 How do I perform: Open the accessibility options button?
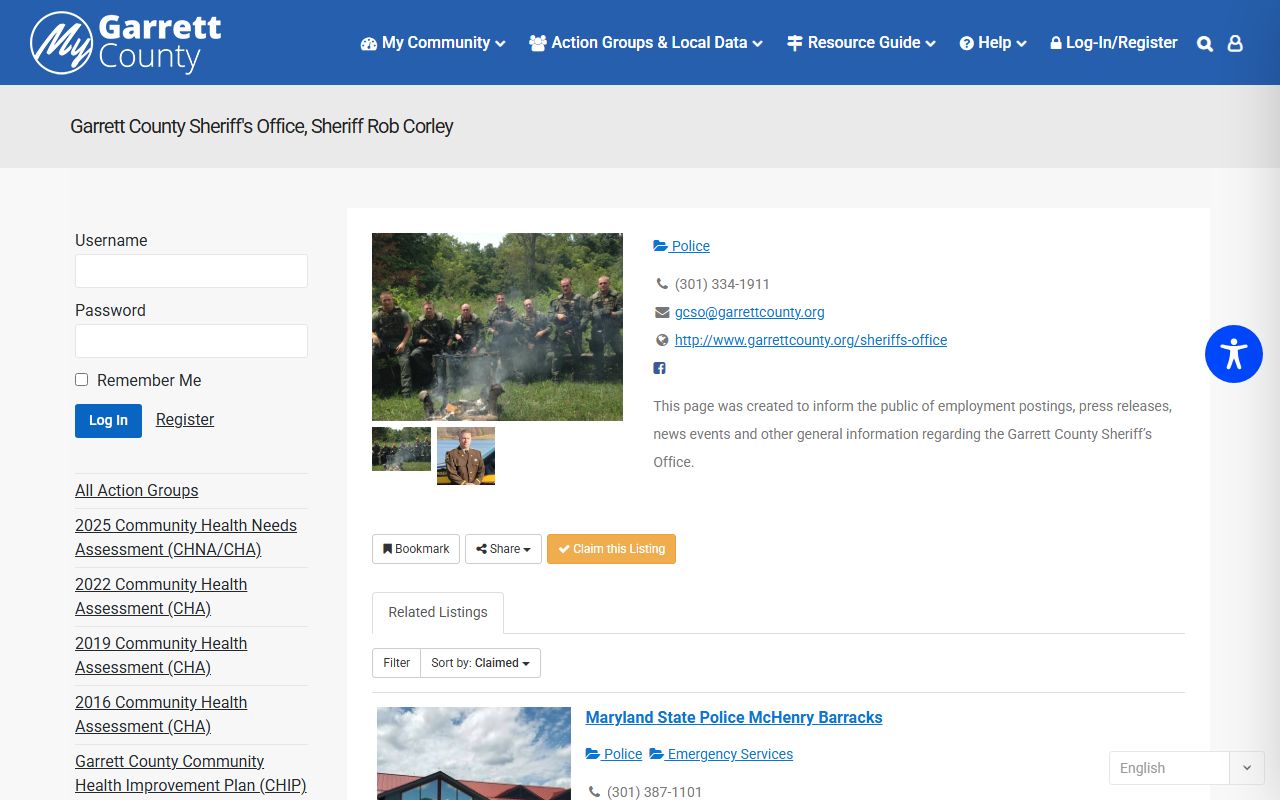[x=1234, y=354]
